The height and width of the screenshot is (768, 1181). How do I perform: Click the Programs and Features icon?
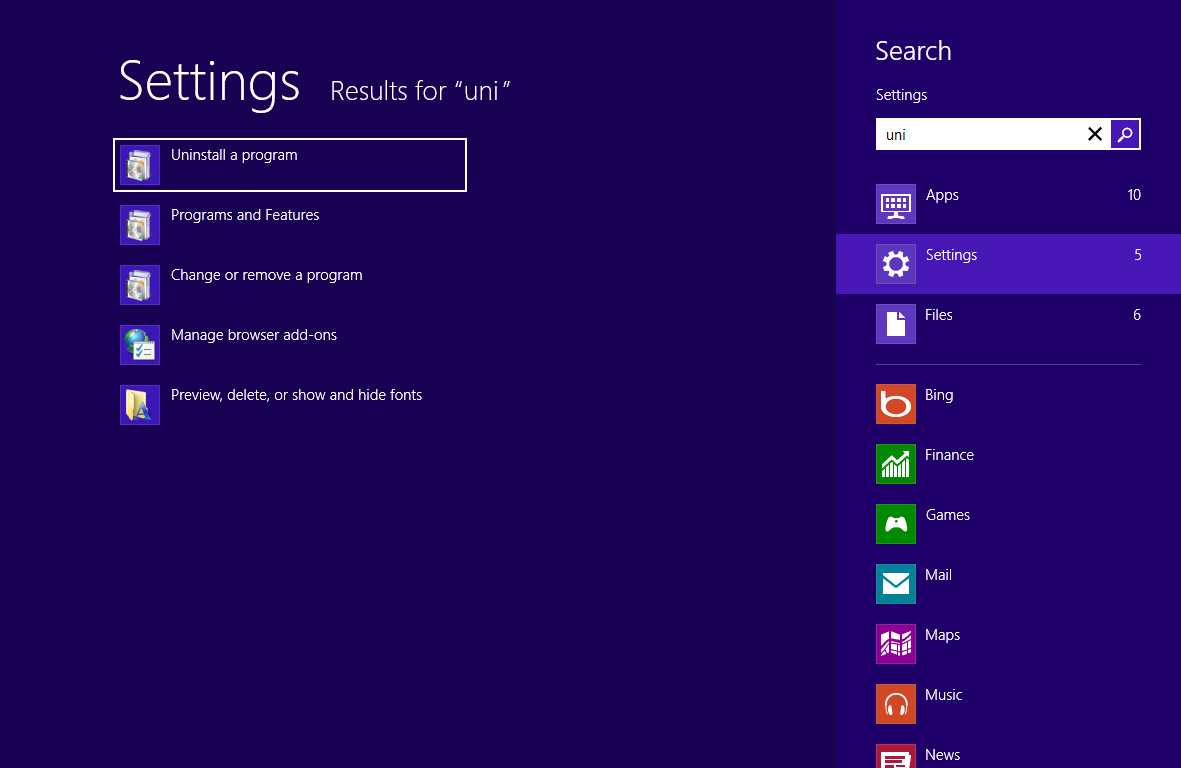coord(140,225)
